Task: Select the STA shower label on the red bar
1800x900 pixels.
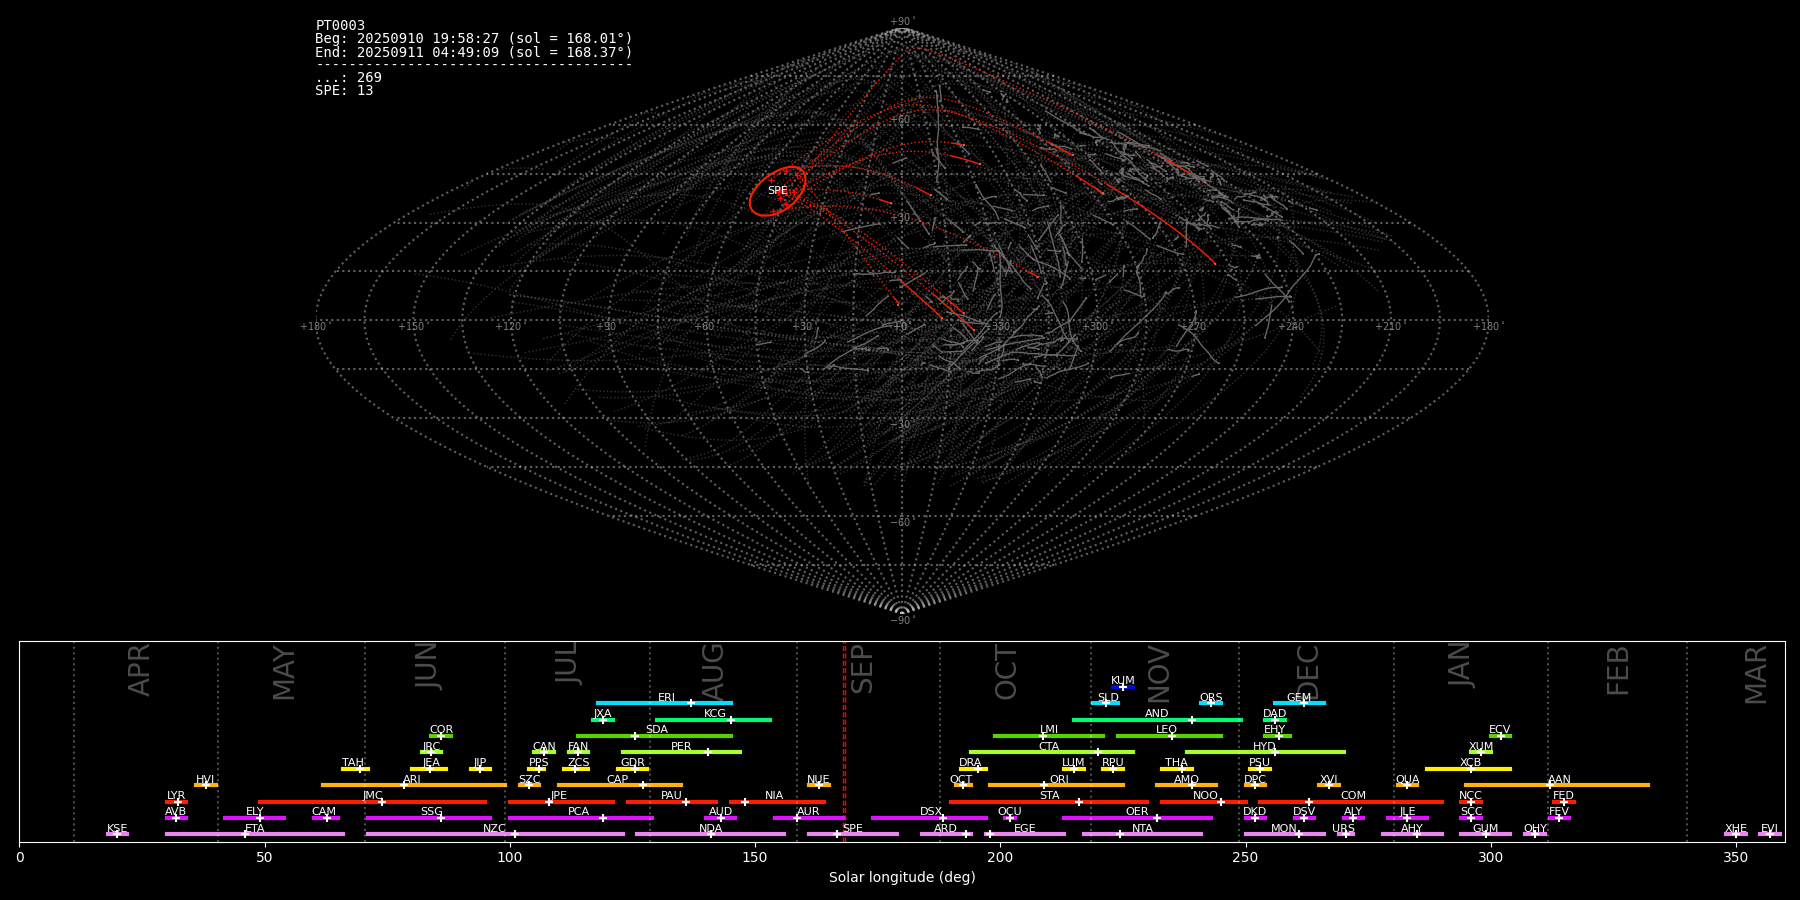Action: point(1049,795)
